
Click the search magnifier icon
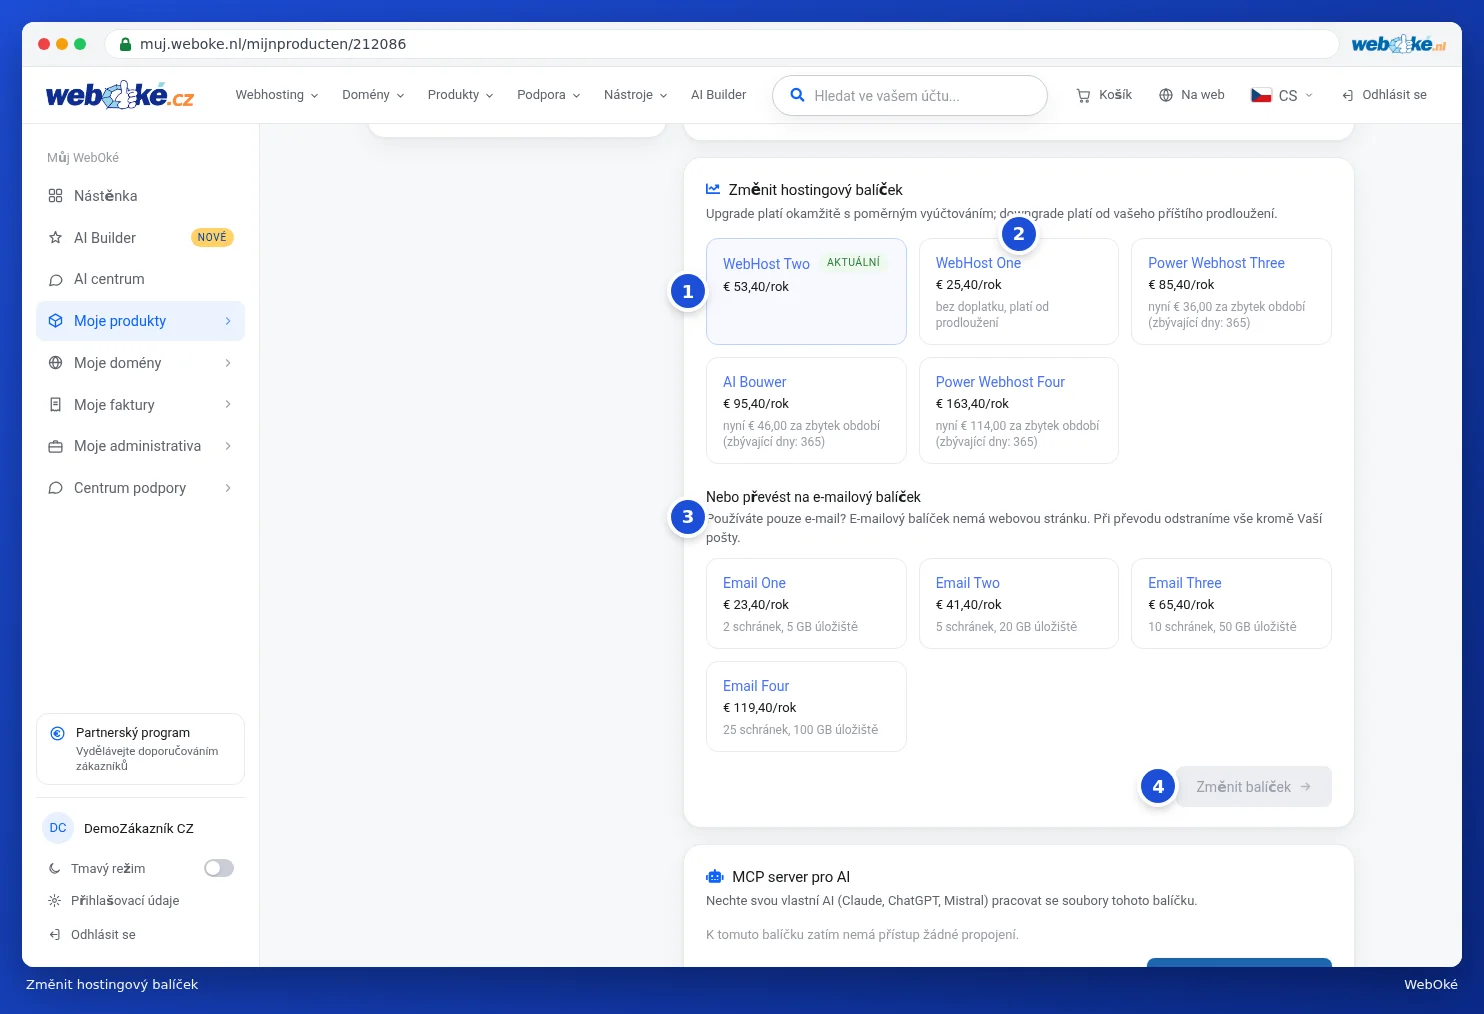coord(797,95)
